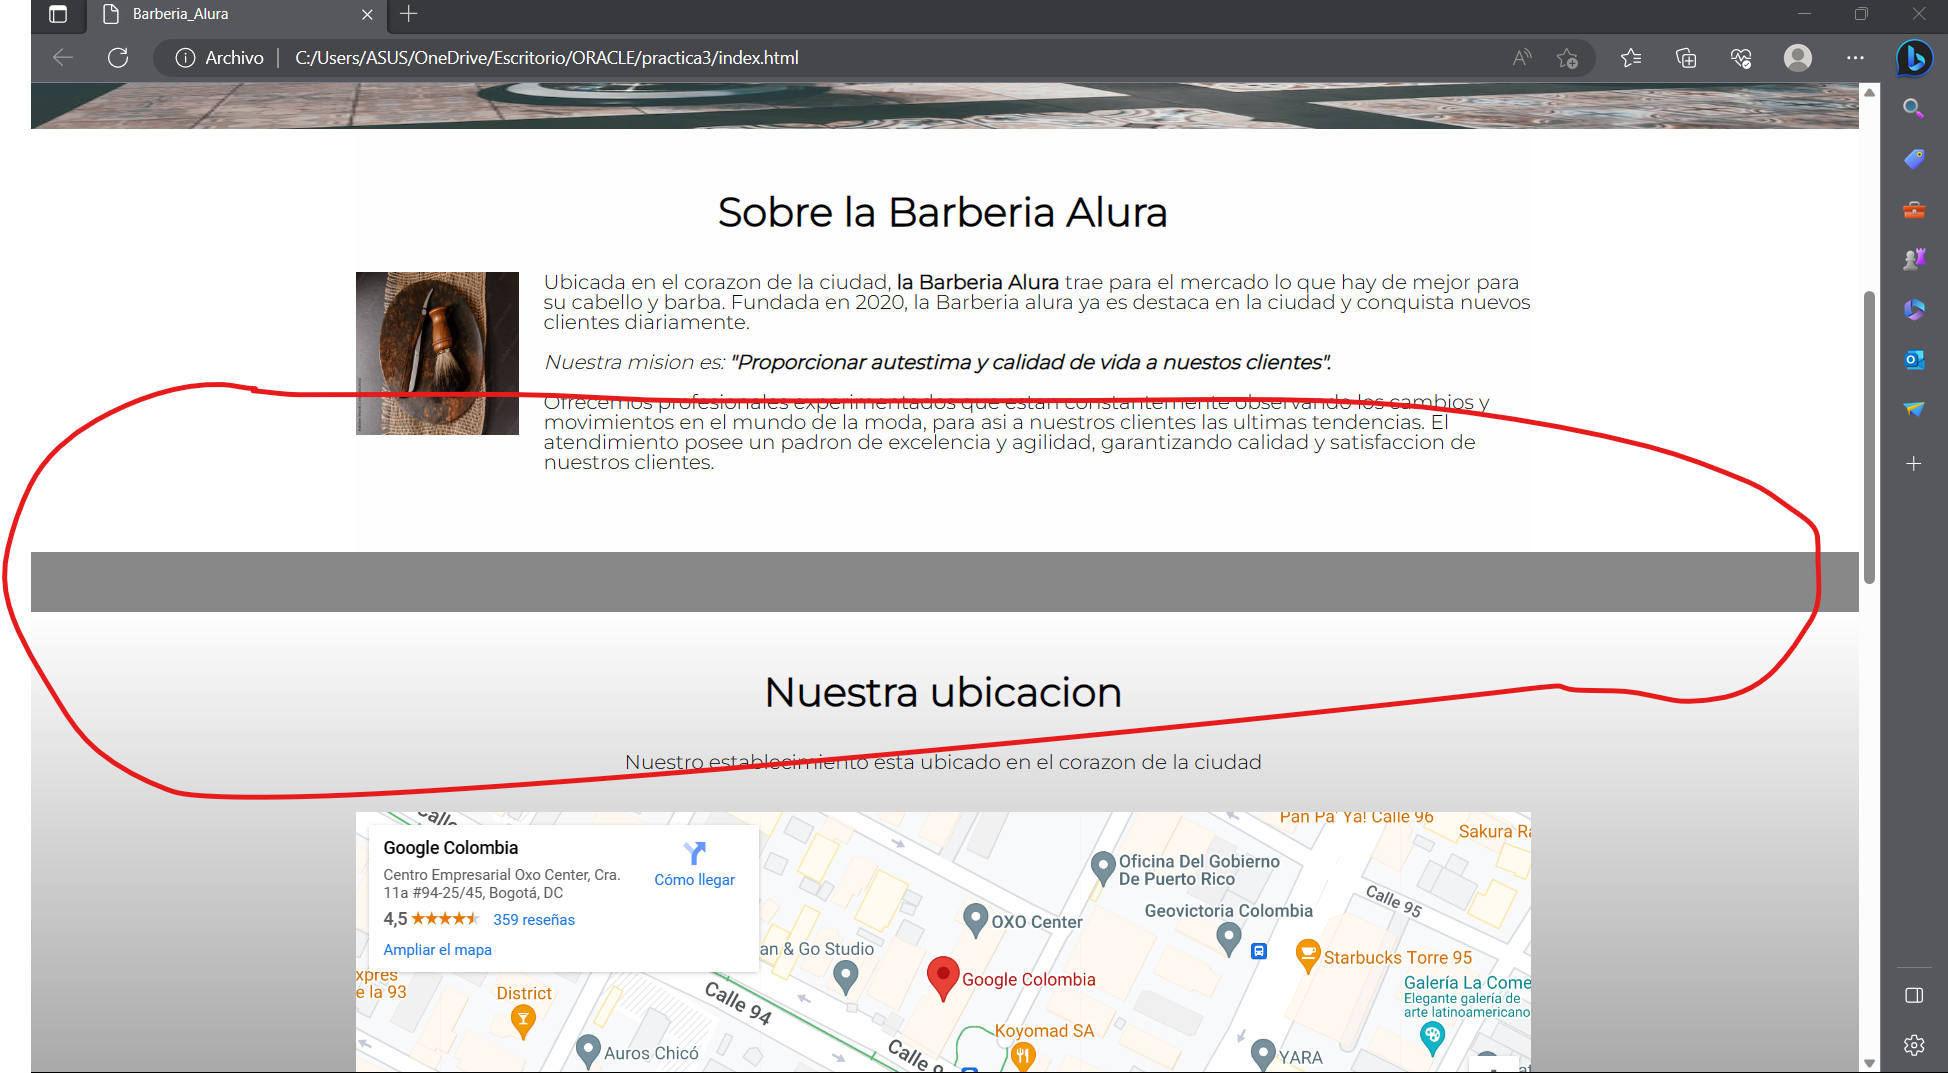The image size is (1948, 1073).
Task: Click Galería La Cometa map marker
Action: click(1432, 1038)
